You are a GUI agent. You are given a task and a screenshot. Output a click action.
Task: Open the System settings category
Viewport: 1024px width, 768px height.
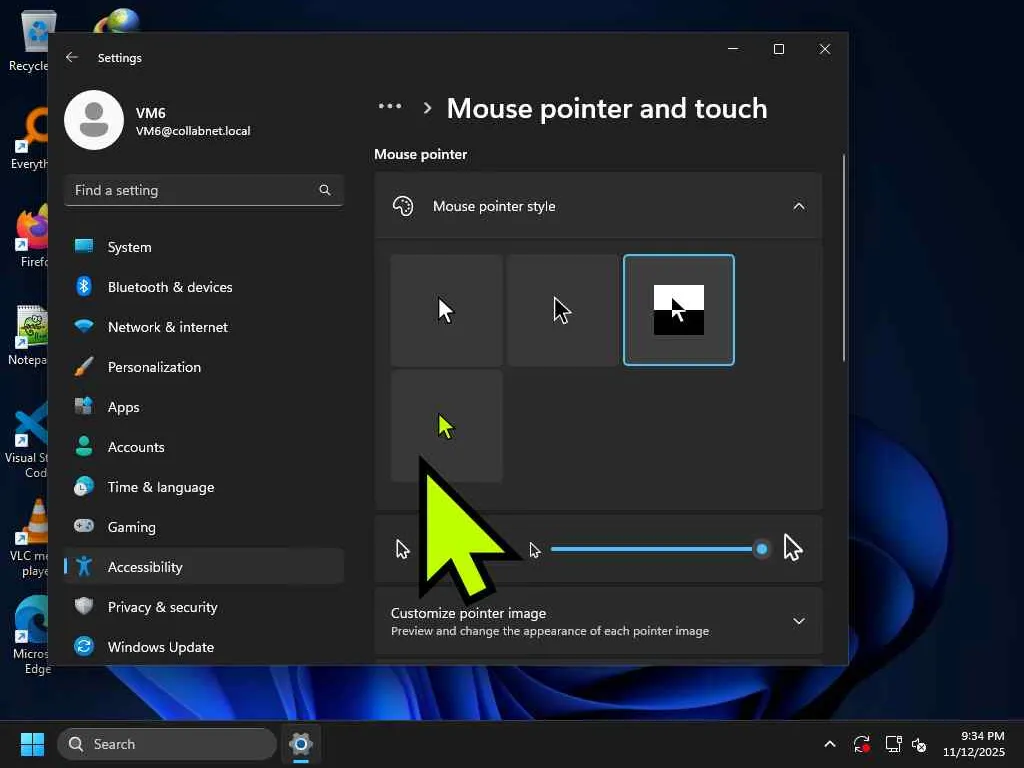(x=204, y=248)
